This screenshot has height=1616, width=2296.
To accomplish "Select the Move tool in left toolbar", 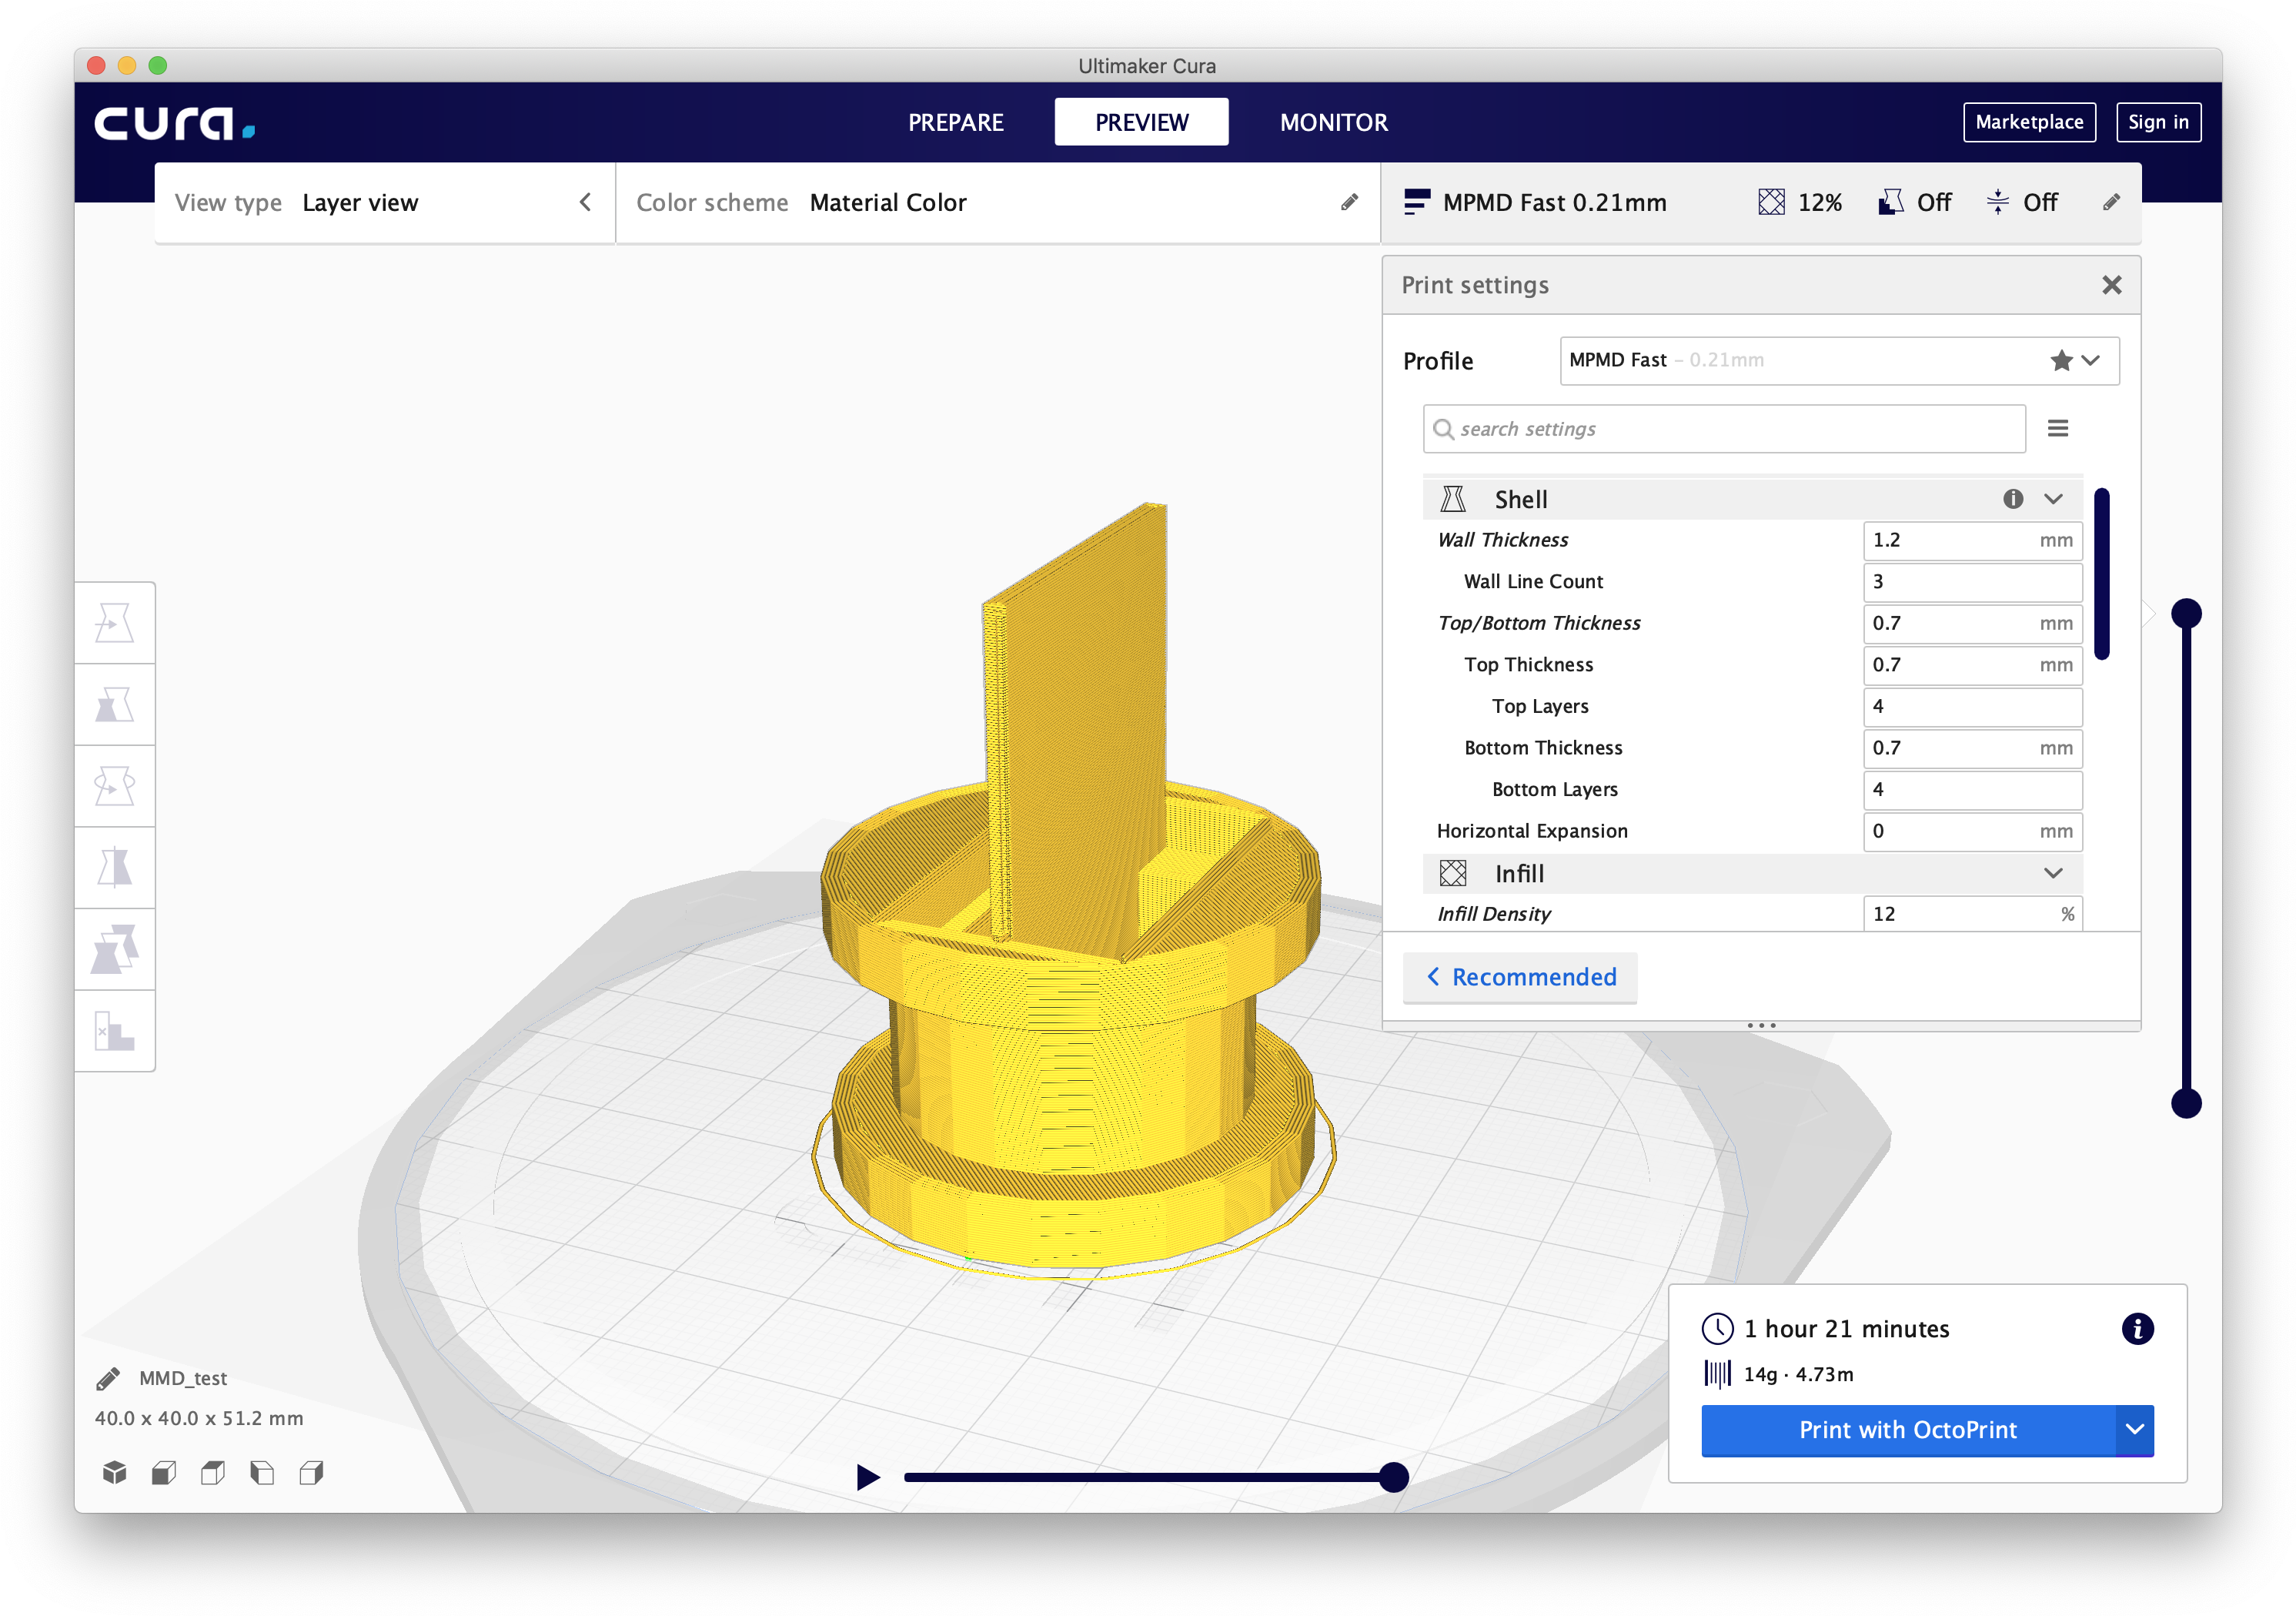I will (114, 623).
